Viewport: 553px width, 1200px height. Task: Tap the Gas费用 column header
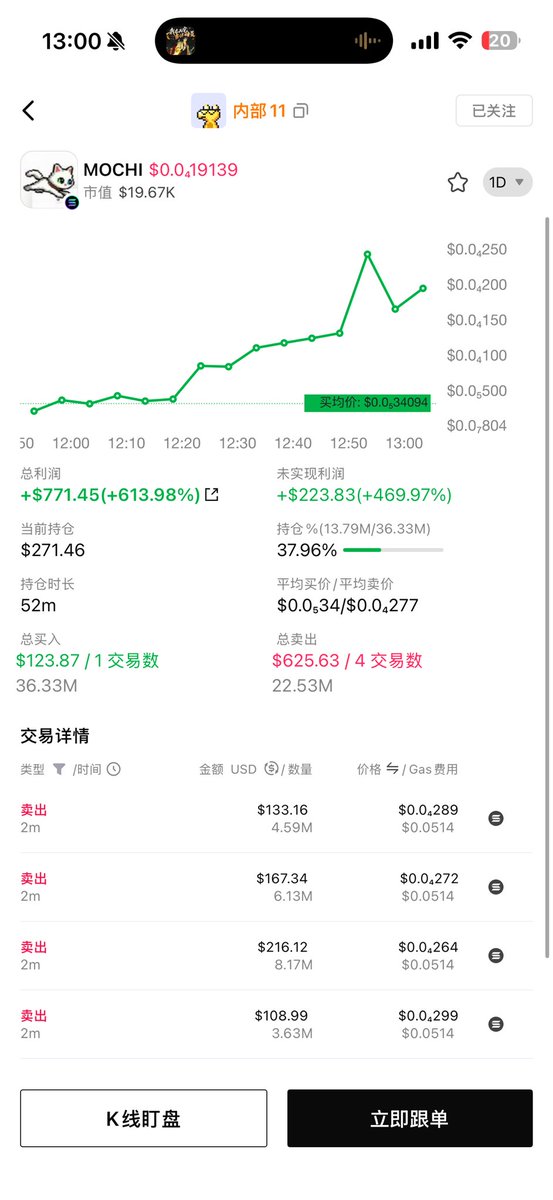[x=431, y=769]
